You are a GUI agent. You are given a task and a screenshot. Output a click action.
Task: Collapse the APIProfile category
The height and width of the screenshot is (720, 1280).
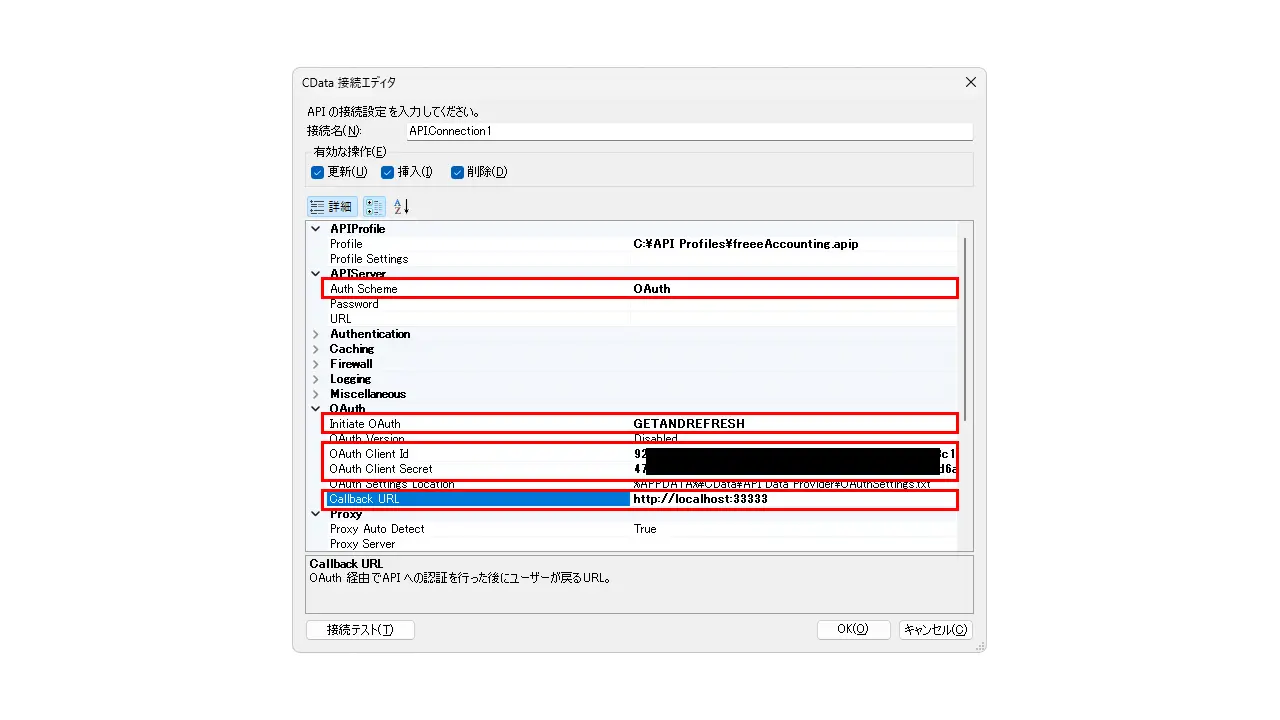(x=316, y=229)
